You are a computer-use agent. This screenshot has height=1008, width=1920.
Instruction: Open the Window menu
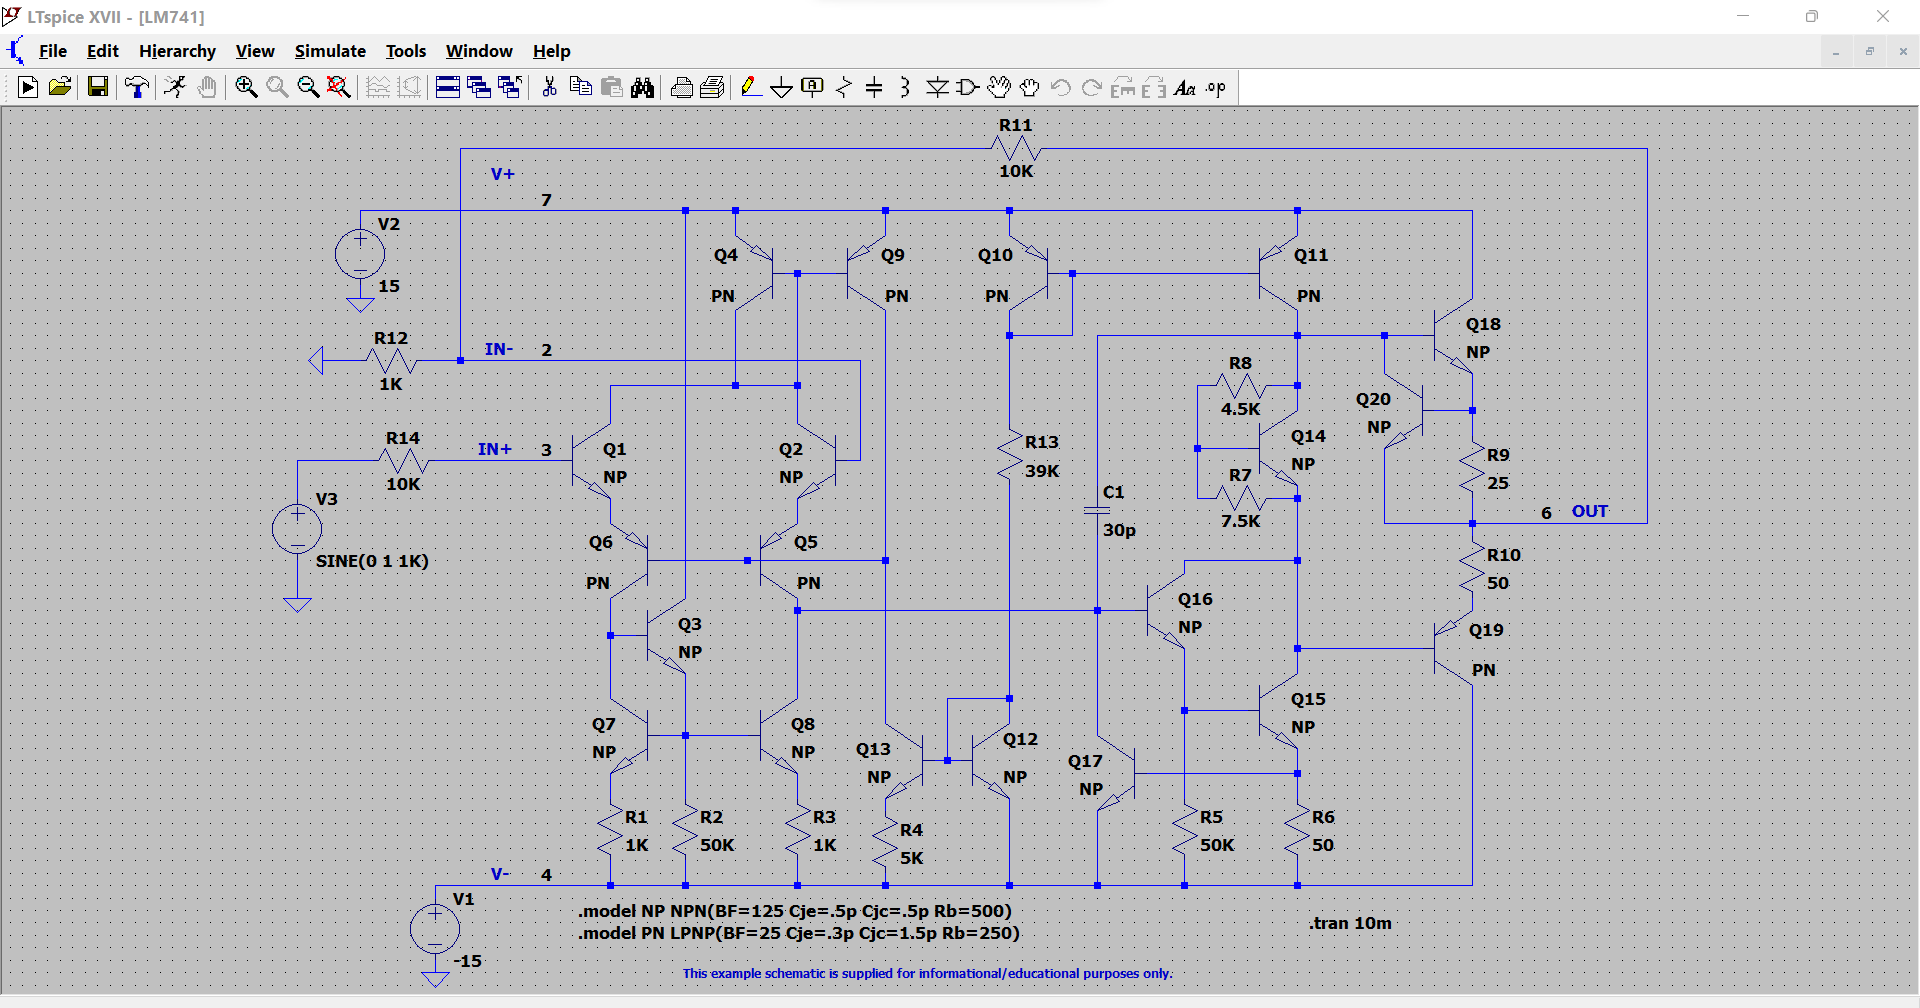[479, 51]
